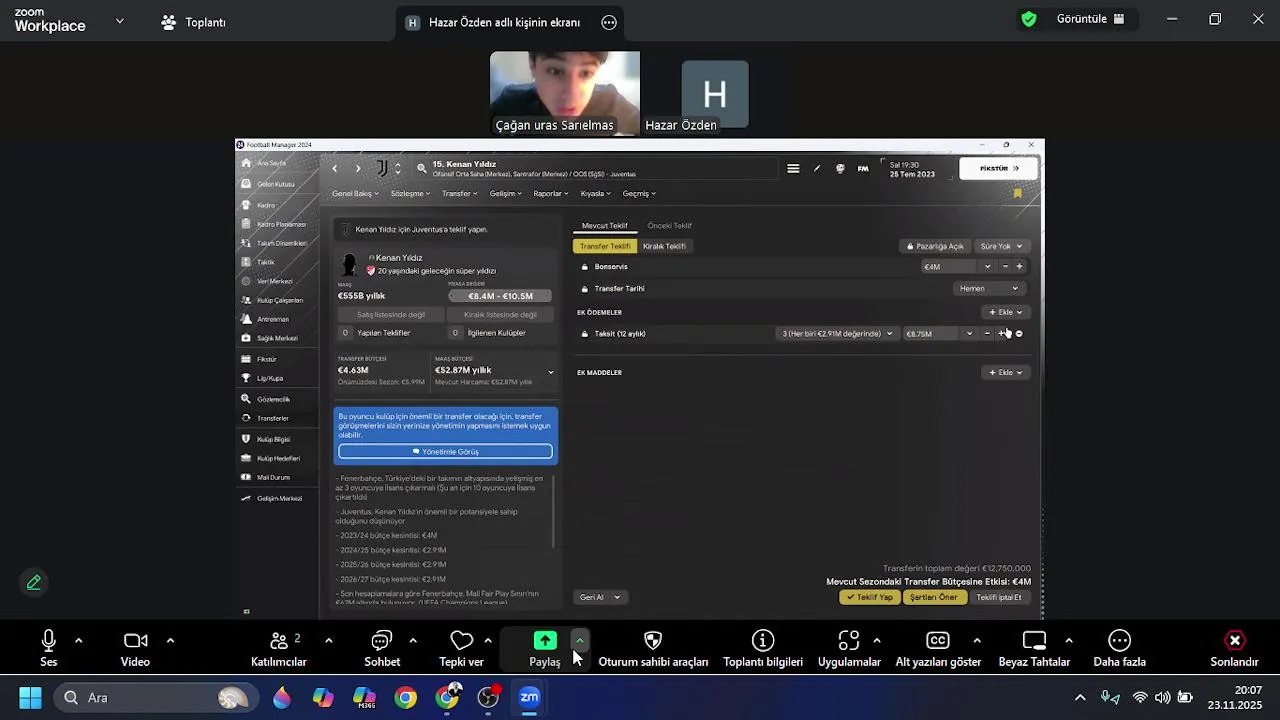This screenshot has width=1280, height=720.
Task: Click Teklif Yap button
Action: tap(869, 597)
